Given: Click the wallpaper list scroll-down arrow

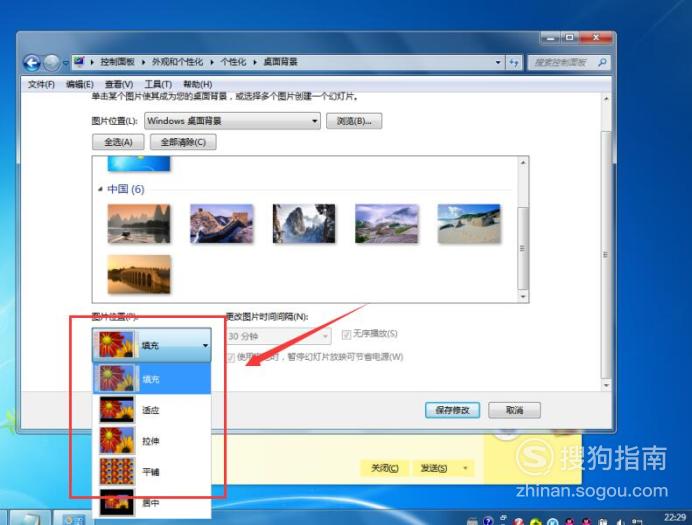Looking at the screenshot, I should [523, 296].
